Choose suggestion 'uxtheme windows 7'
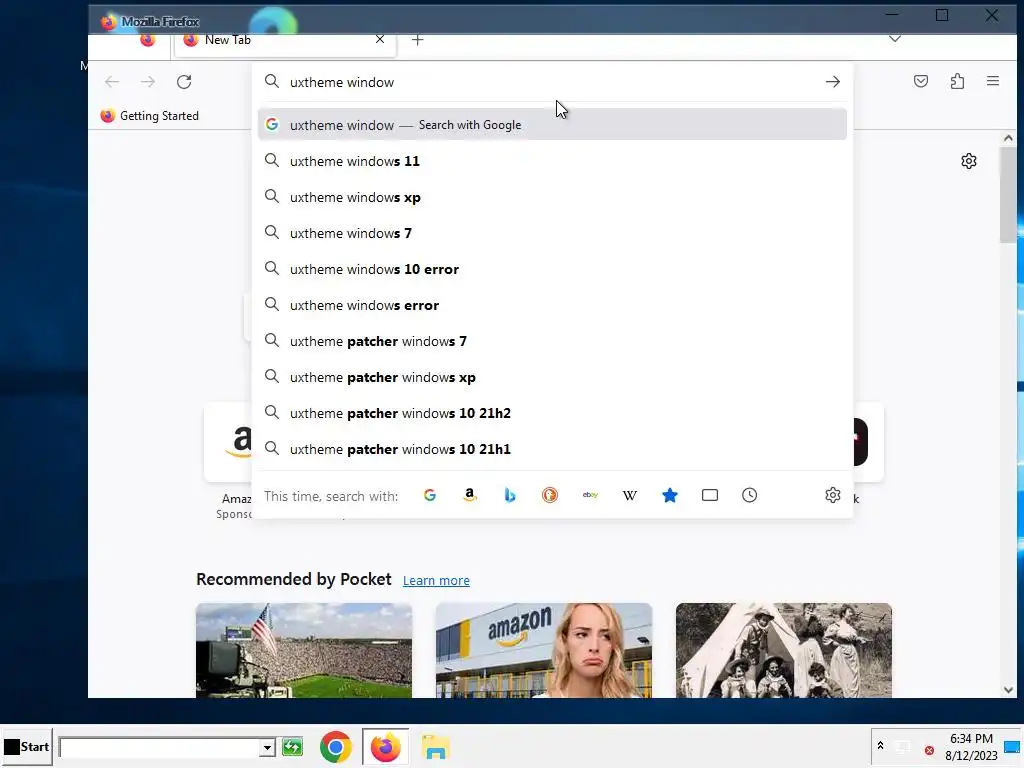The height and width of the screenshot is (768, 1024). (552, 232)
